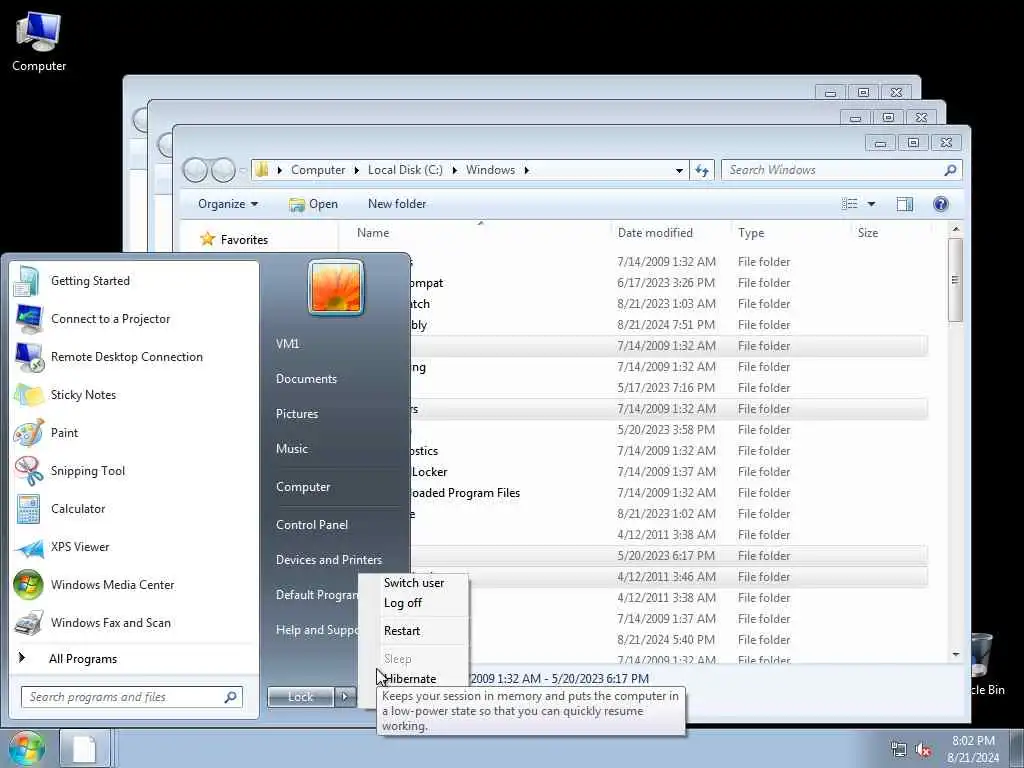Image resolution: width=1024 pixels, height=768 pixels.
Task: Click the taskbar clock showing 8:02 PM
Action: [973, 749]
